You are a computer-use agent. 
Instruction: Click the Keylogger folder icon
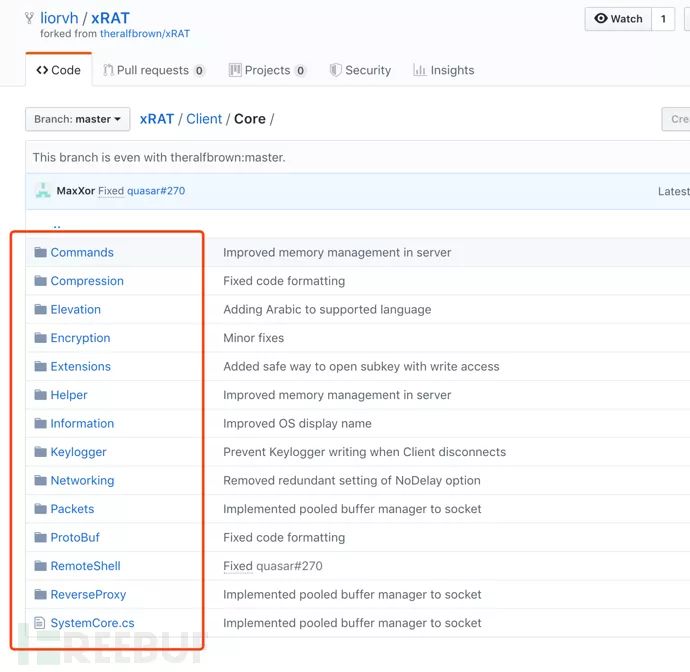41,452
